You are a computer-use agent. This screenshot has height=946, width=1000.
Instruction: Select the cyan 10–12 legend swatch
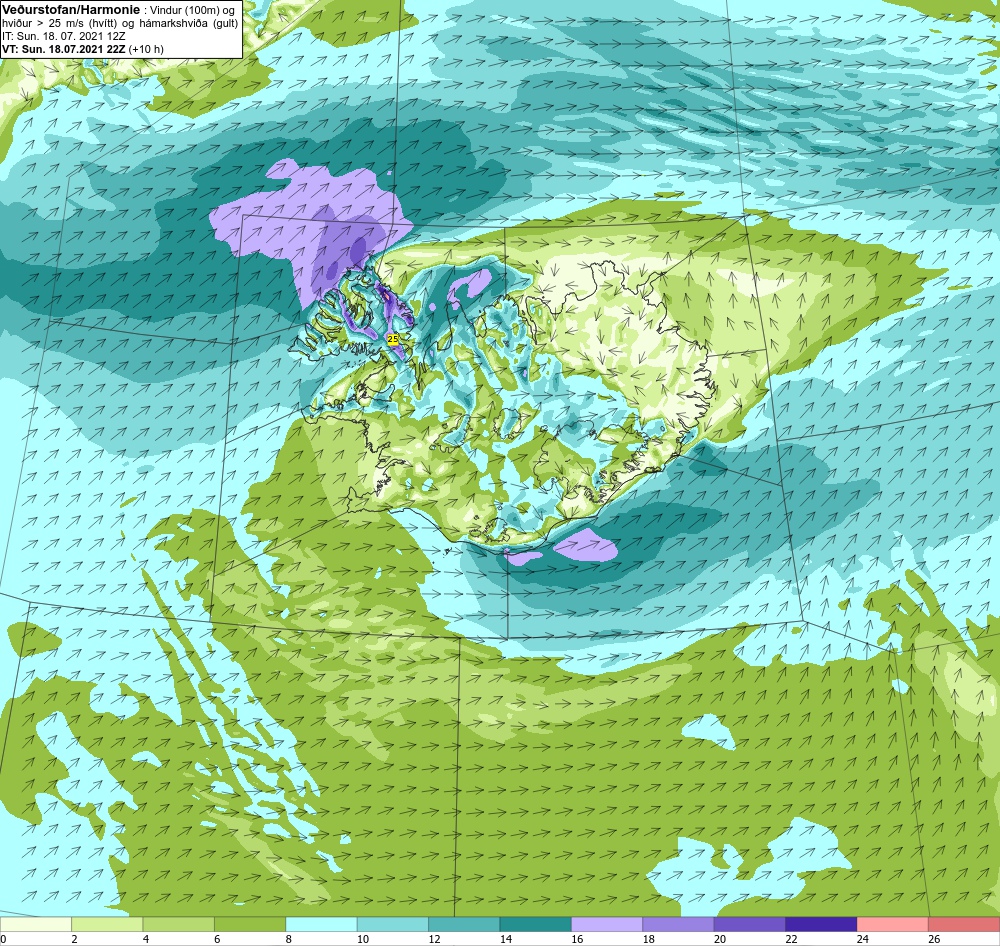coord(393,924)
